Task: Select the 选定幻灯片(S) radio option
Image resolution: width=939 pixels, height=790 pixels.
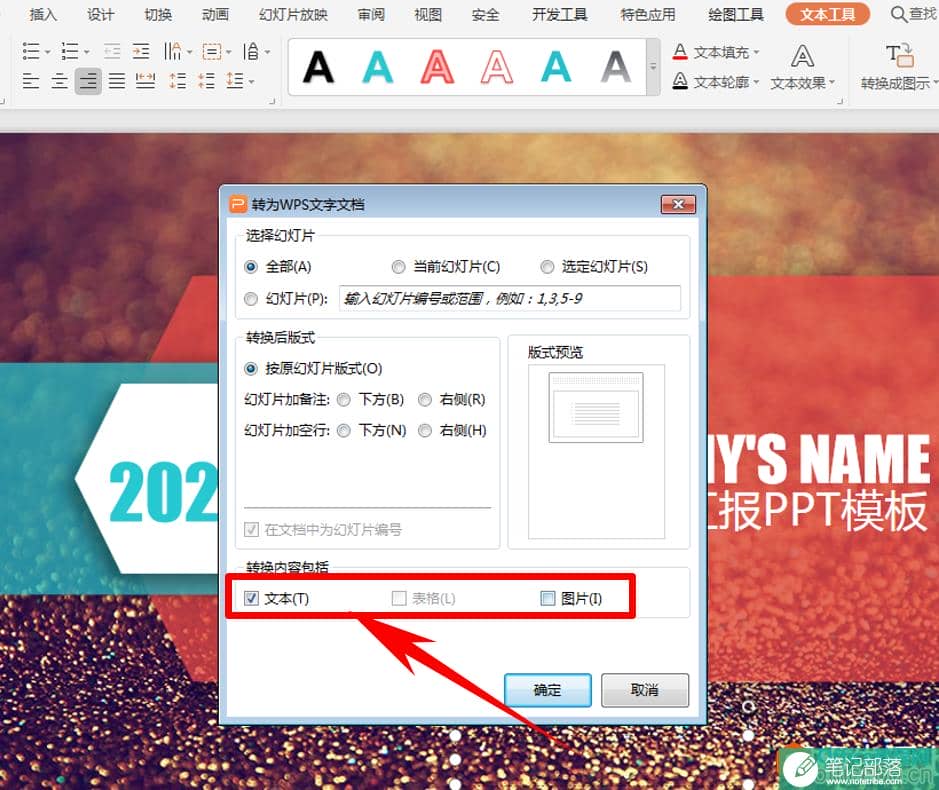Action: pyautogui.click(x=547, y=267)
